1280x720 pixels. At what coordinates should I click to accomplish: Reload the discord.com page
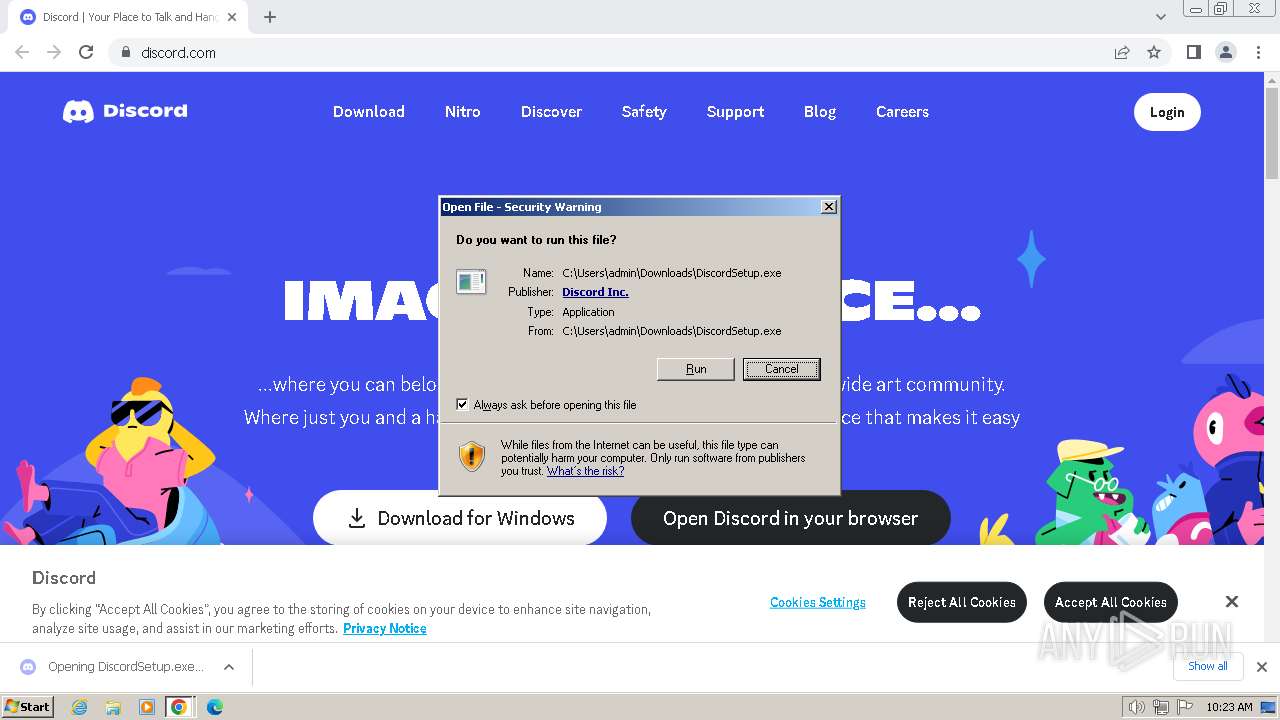coord(86,52)
